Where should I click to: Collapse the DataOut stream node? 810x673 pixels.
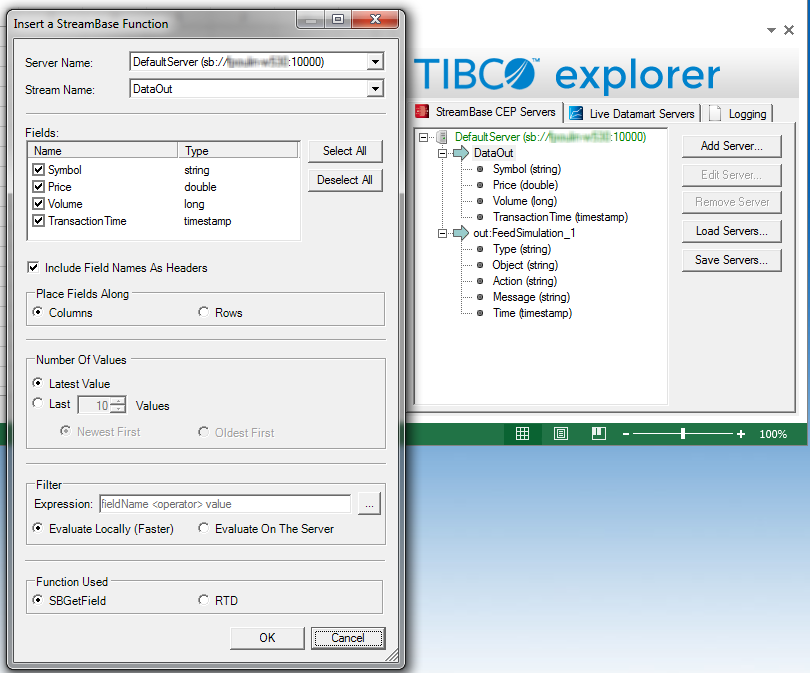tap(442, 153)
